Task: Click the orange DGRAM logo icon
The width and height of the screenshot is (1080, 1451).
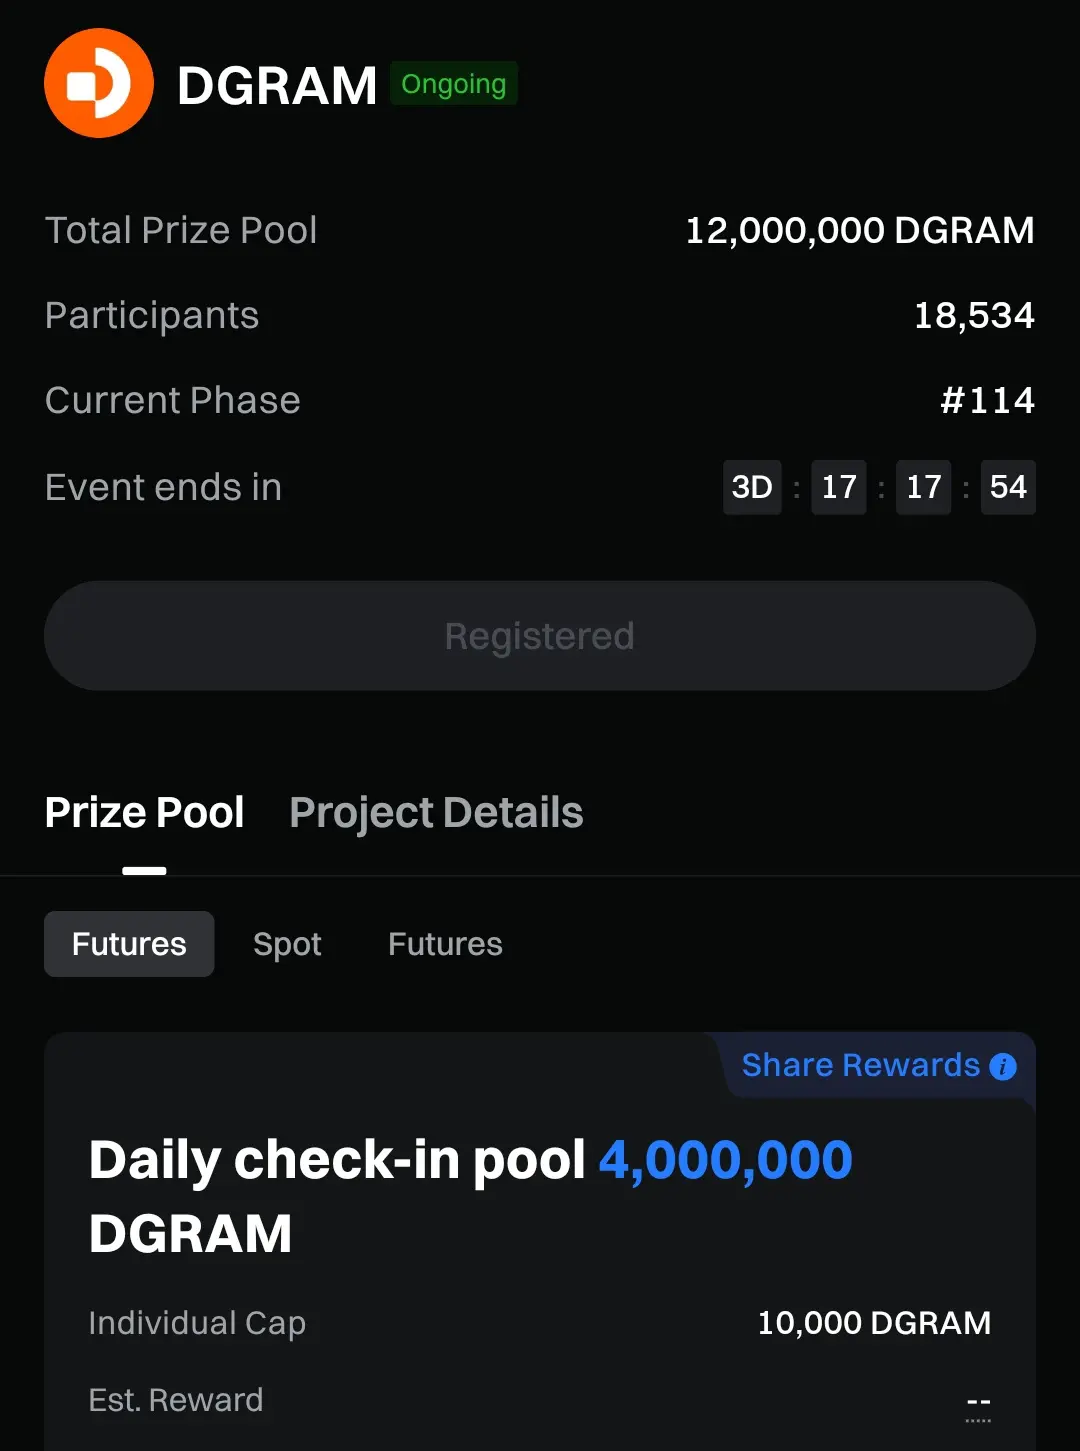Action: click(99, 83)
